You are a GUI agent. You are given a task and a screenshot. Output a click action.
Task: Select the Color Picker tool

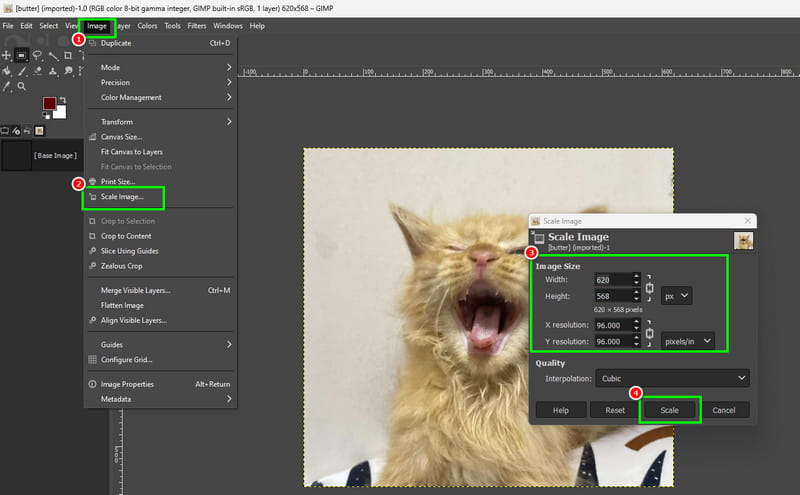pyautogui.click(x=6, y=87)
